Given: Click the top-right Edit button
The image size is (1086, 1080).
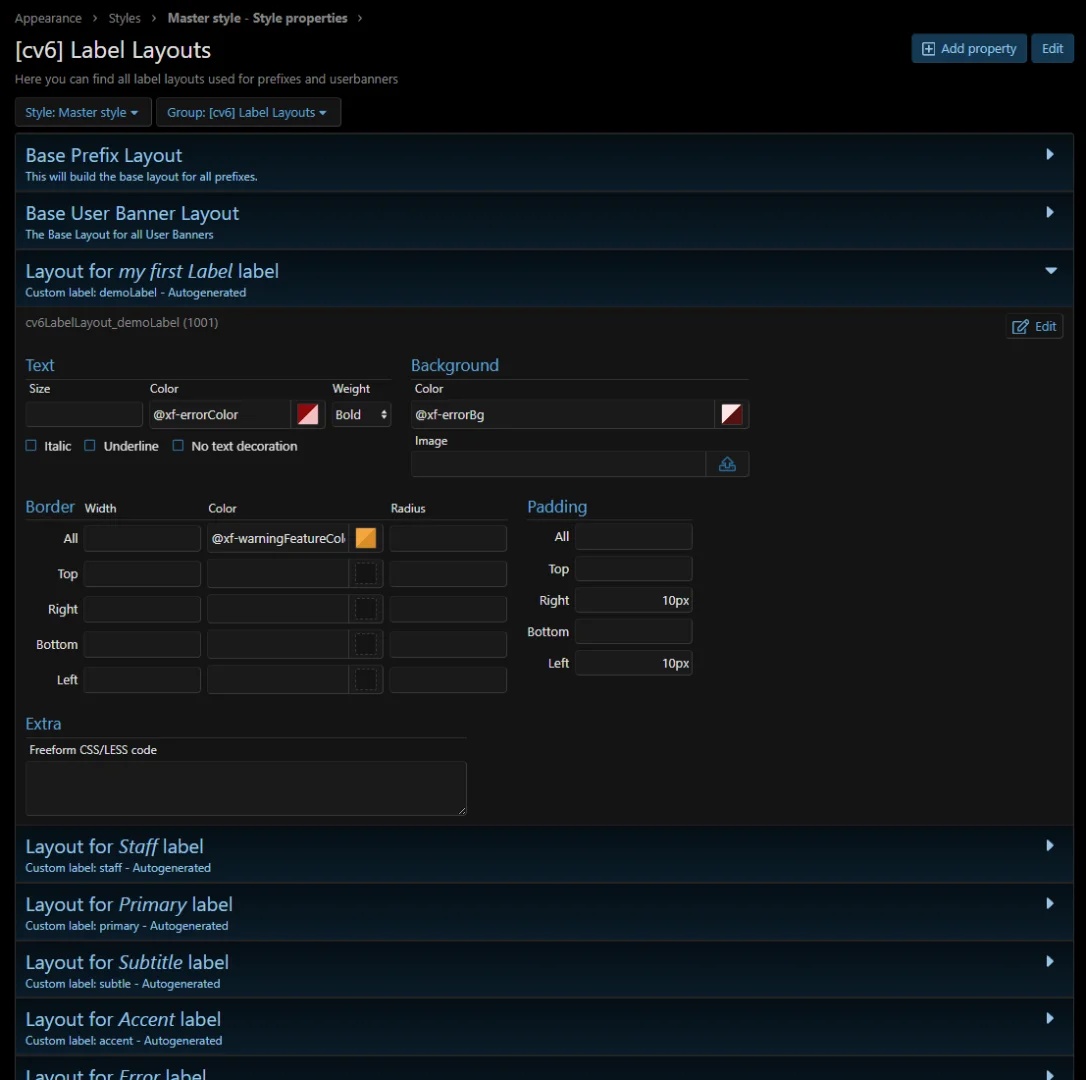Looking at the screenshot, I should click(x=1052, y=48).
